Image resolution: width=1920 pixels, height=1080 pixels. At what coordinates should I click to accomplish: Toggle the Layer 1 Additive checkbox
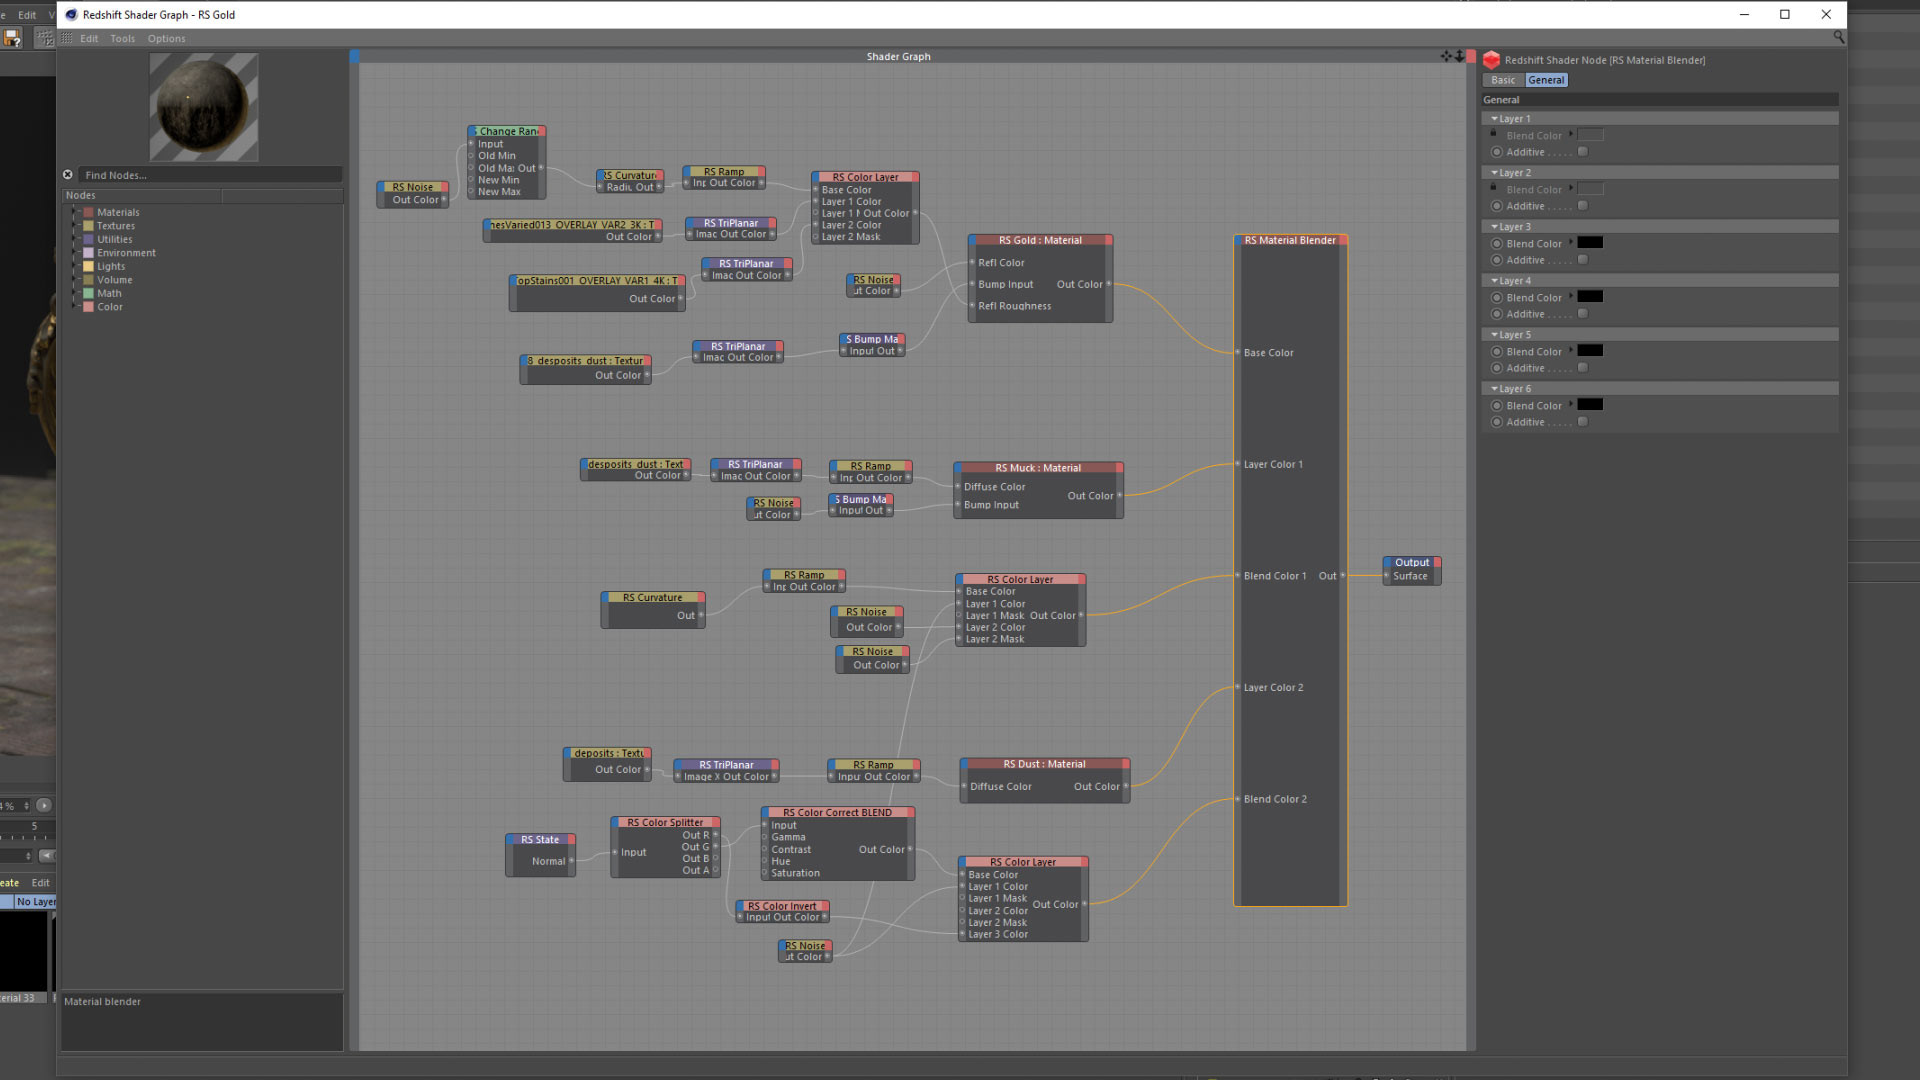tap(1582, 152)
